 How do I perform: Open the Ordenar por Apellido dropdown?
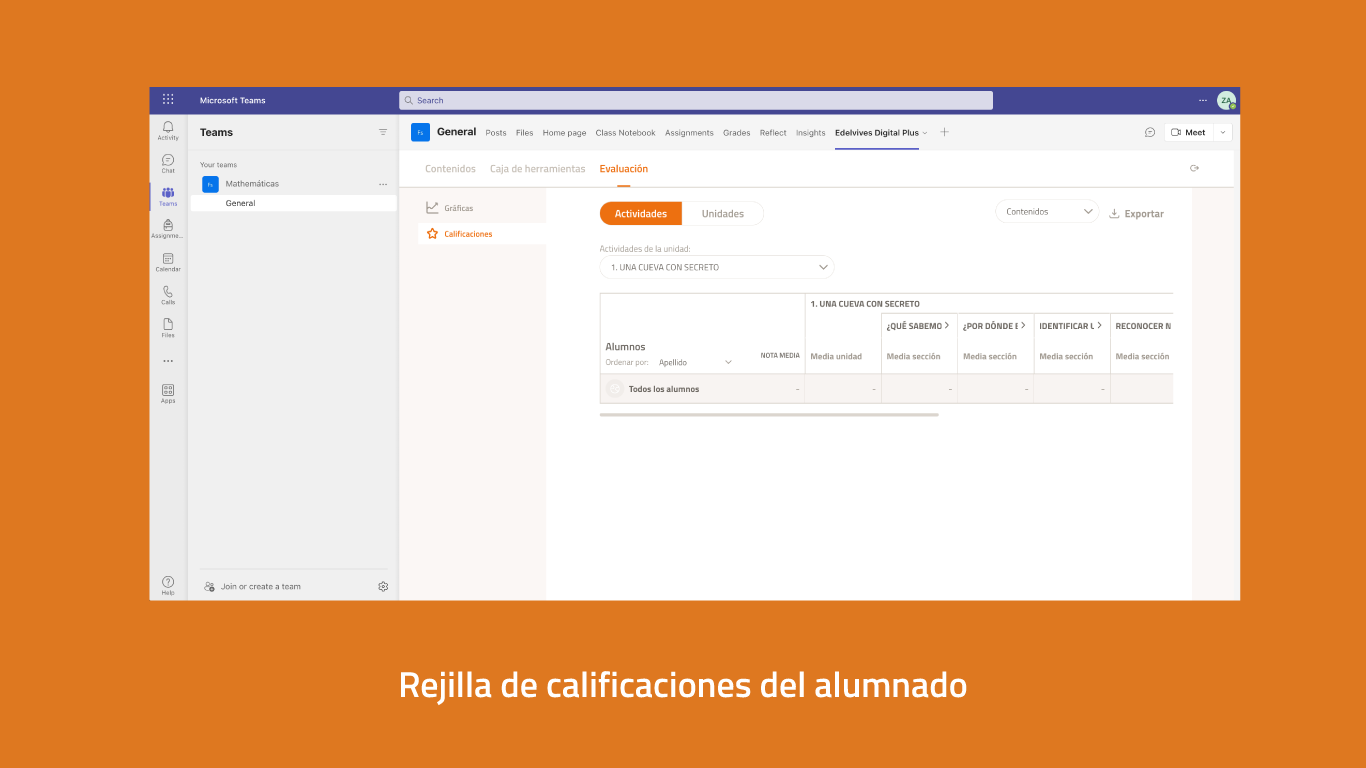click(695, 362)
